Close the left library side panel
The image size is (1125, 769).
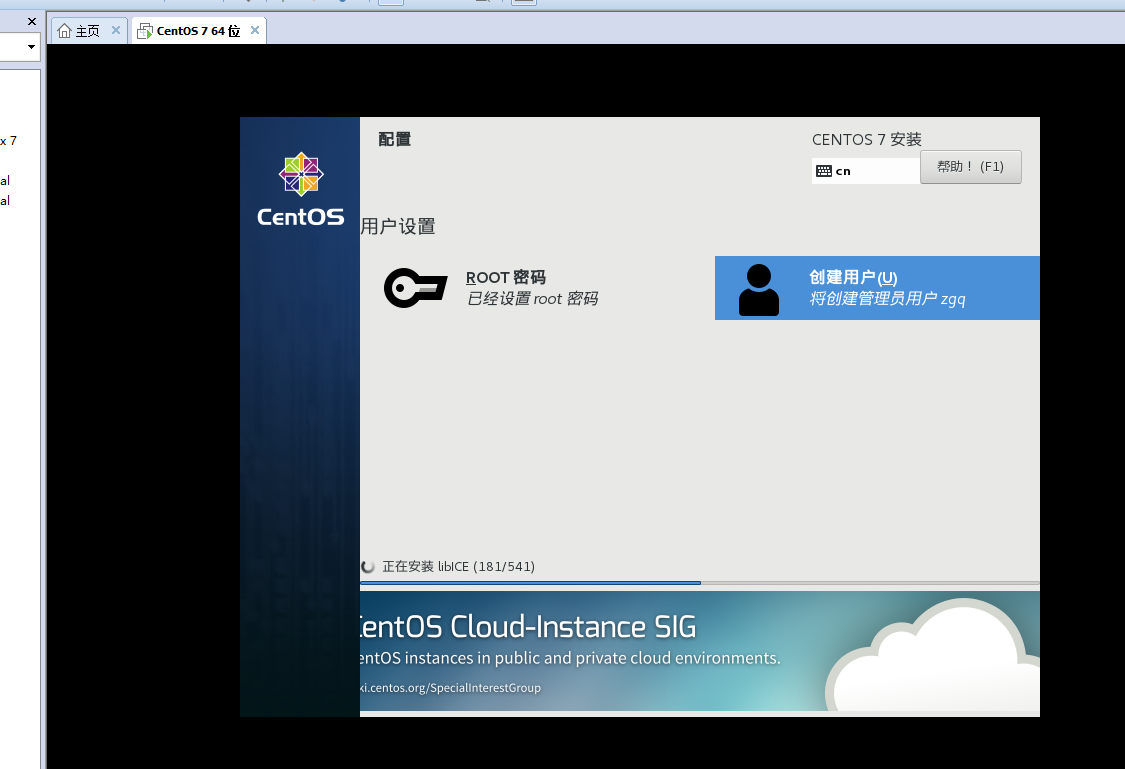tap(32, 22)
